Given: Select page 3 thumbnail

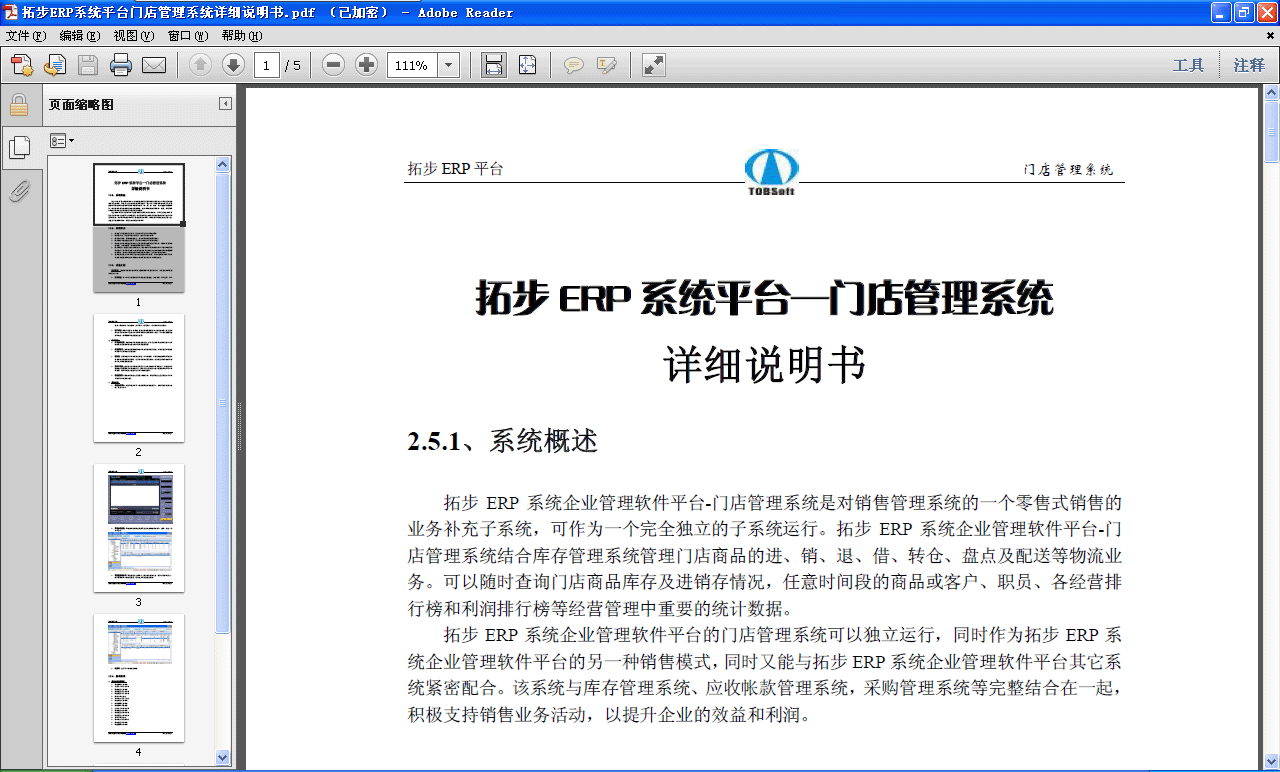Looking at the screenshot, I should point(139,528).
